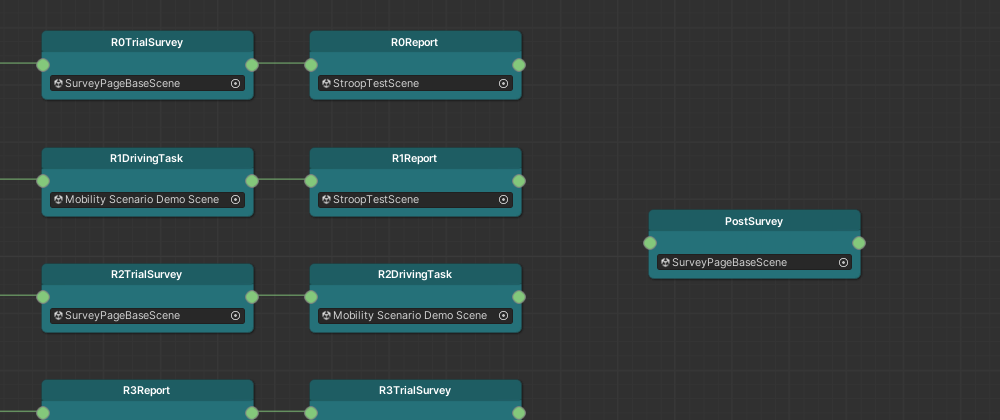The width and height of the screenshot is (1000, 420).
Task: Click Unity scene icon in R0TrialSurvey field
Action: [58, 83]
